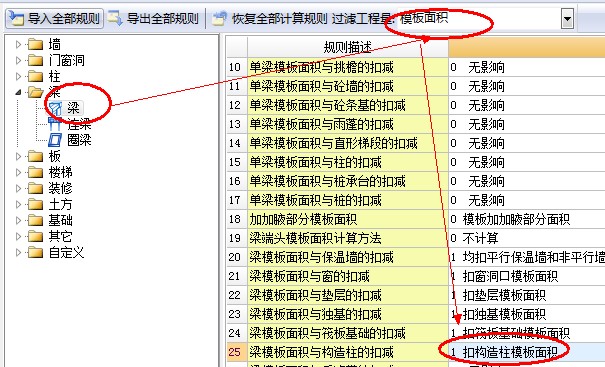Viewport: 605px width, 367px height.
Task: Expand the 装修 tree node
Action: click(x=18, y=188)
